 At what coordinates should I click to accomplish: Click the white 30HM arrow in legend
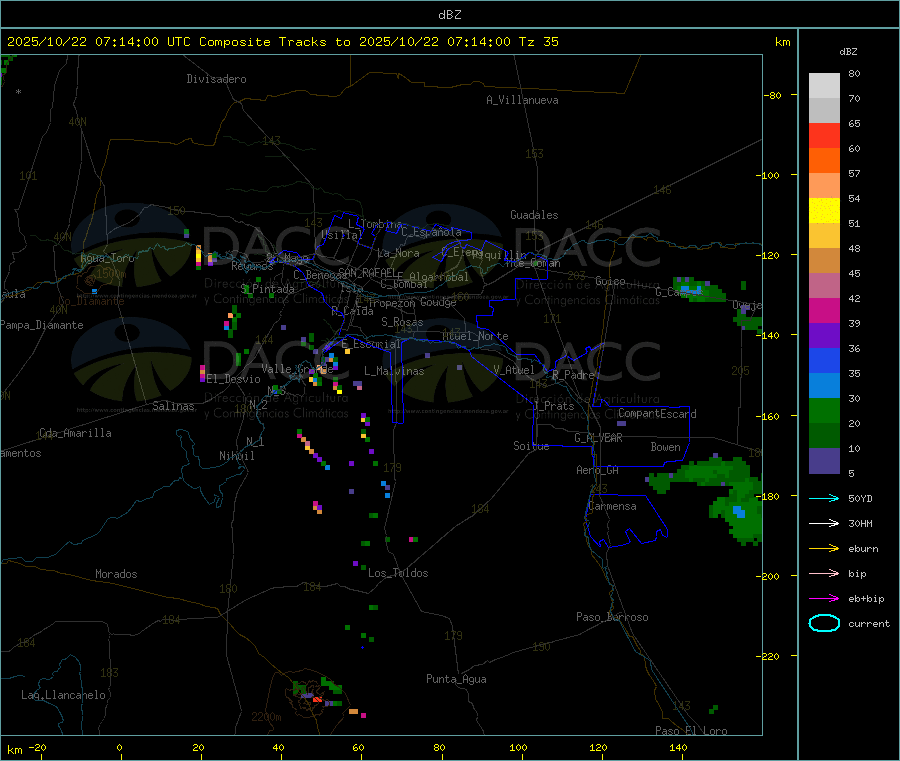(x=824, y=523)
